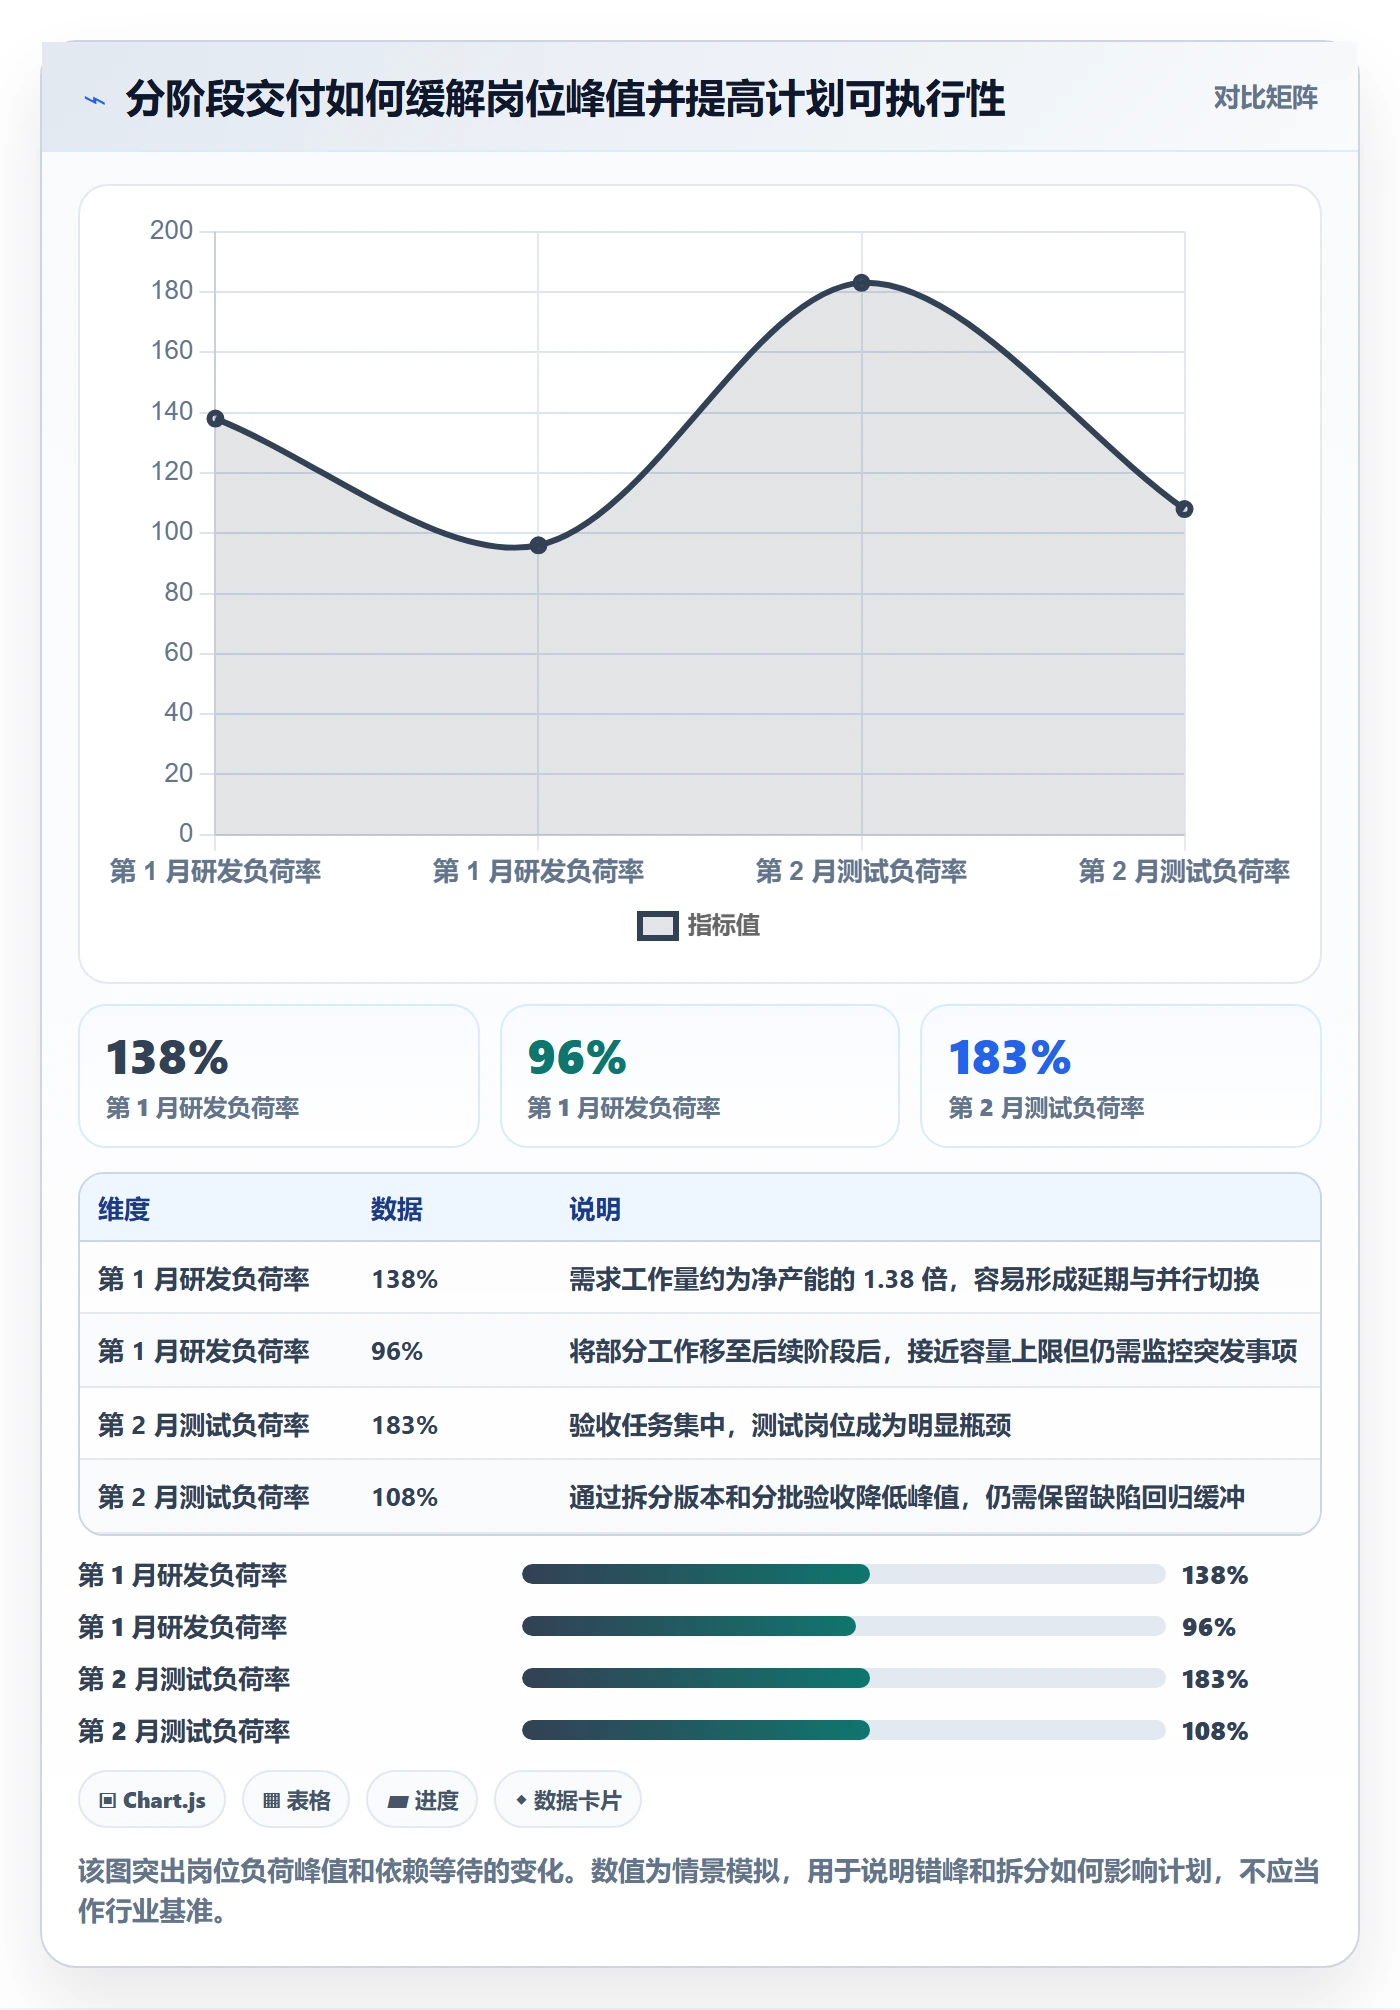Click the 100 tick on the y-axis
The width and height of the screenshot is (1400, 2010).
[x=171, y=531]
